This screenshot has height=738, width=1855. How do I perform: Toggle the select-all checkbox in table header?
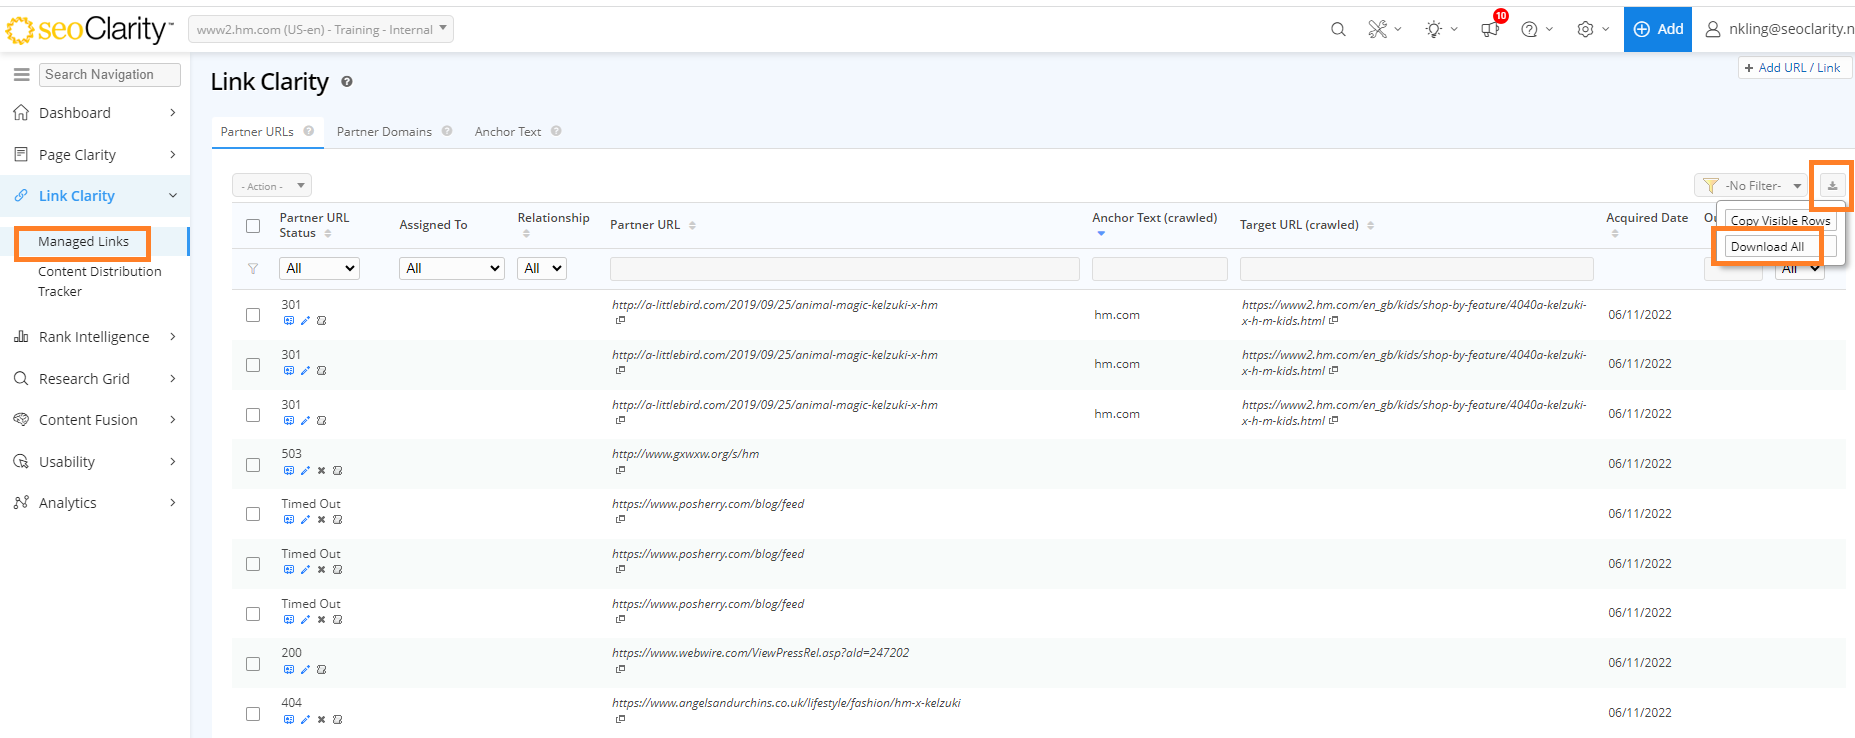(253, 226)
